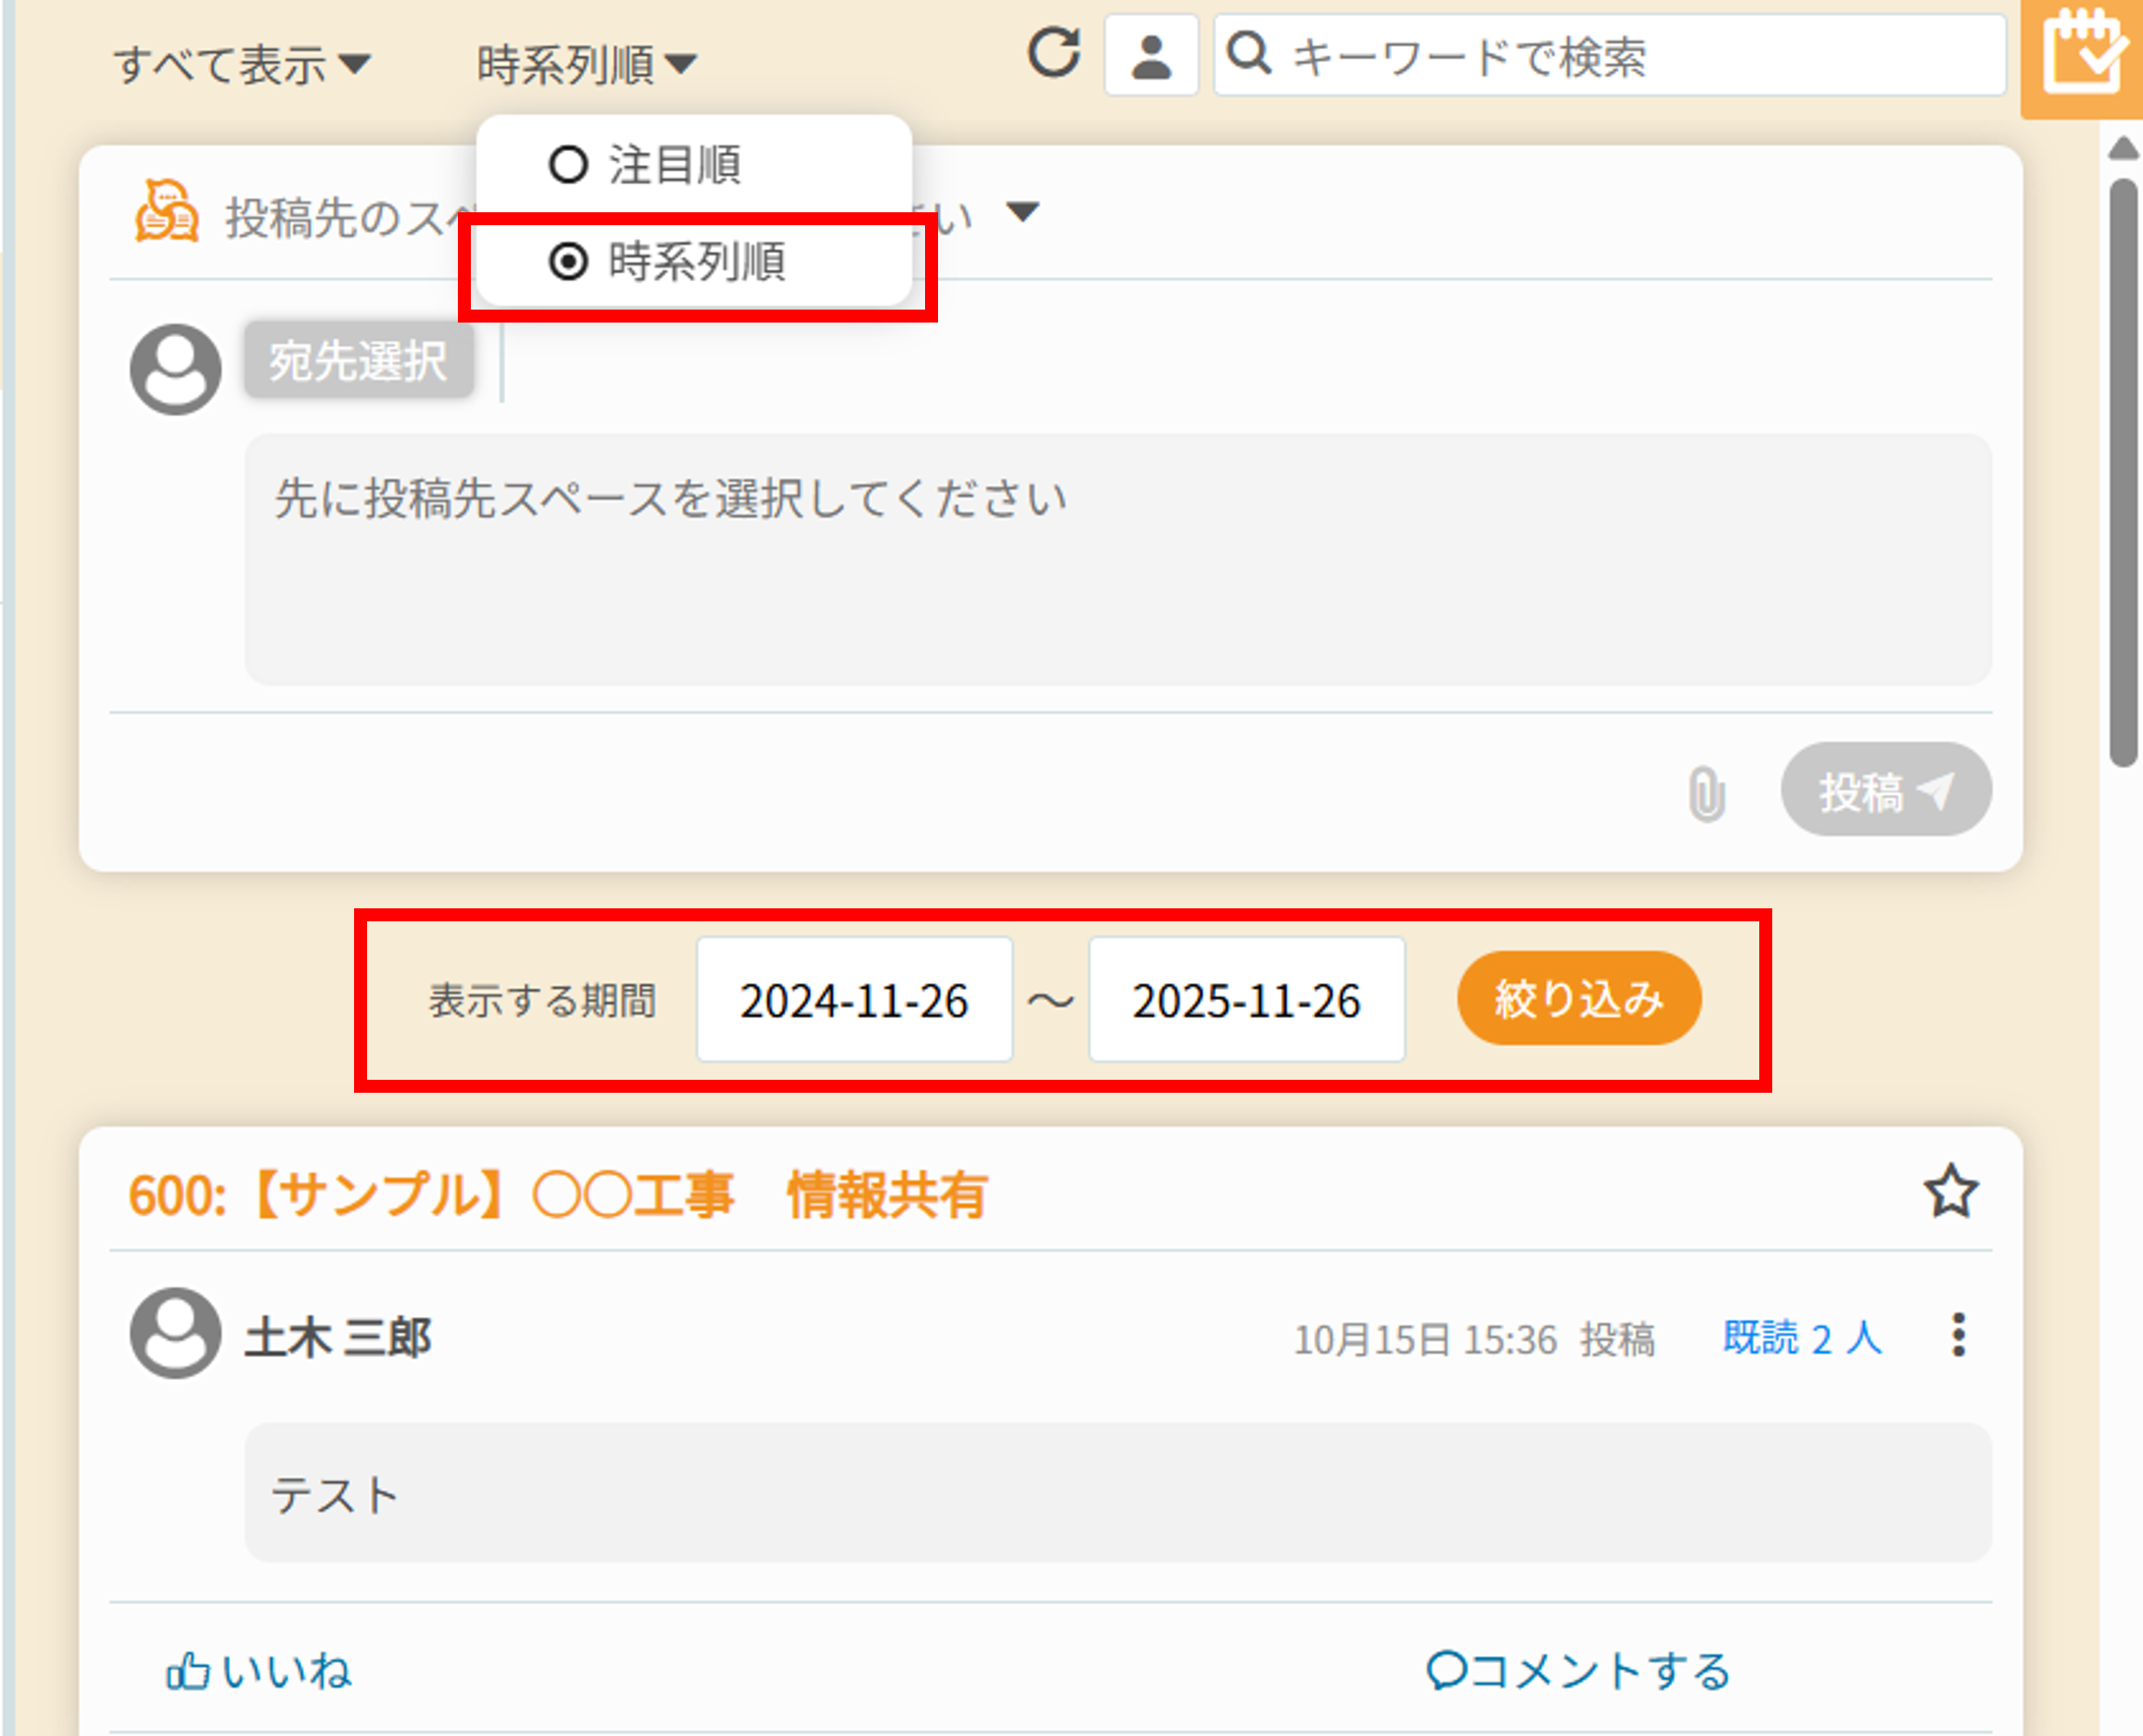2143x1736 pixels.
Task: Star the サンプル 〇〇工事 post
Action: pyautogui.click(x=1950, y=1192)
